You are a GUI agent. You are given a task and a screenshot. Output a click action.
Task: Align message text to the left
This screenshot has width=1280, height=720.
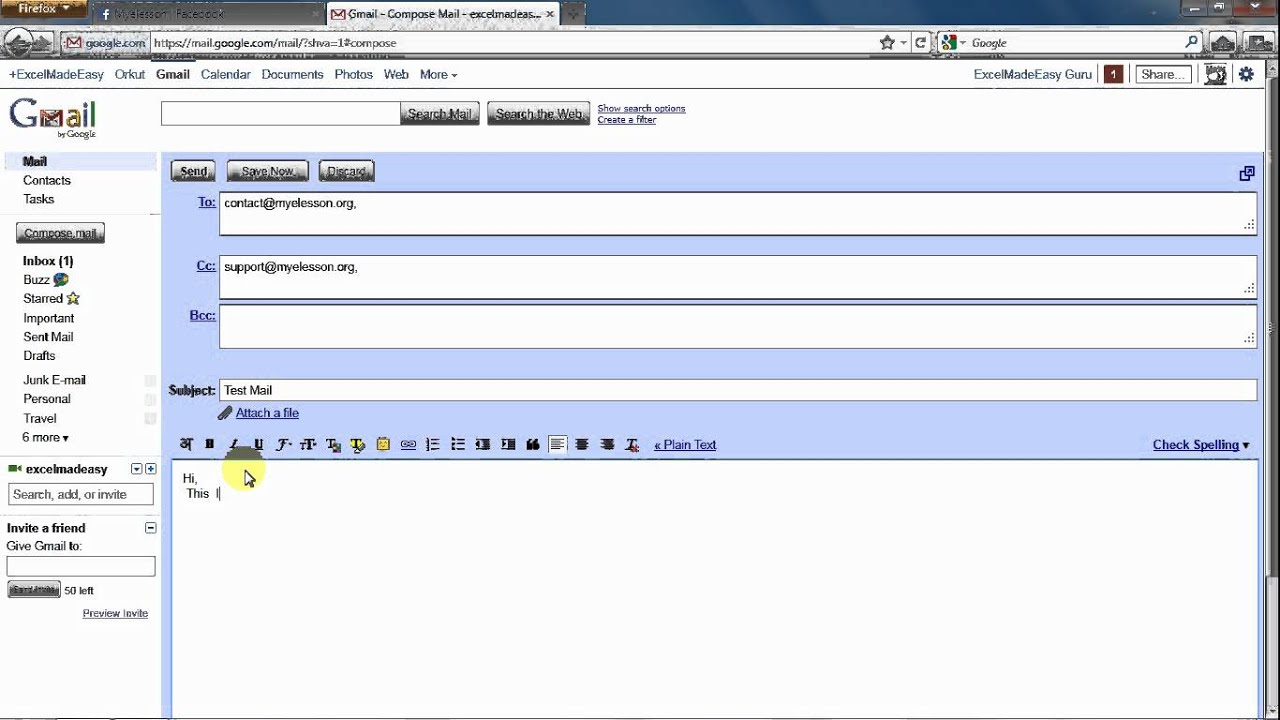[557, 445]
